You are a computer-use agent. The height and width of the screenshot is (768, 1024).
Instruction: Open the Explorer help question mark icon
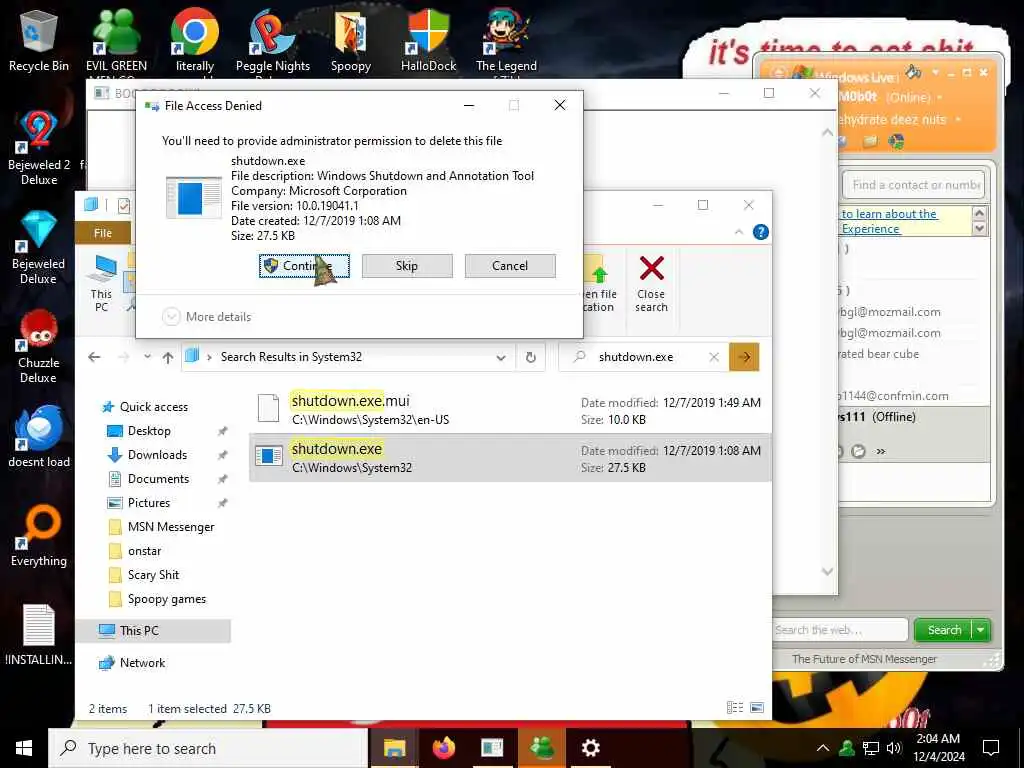point(761,232)
